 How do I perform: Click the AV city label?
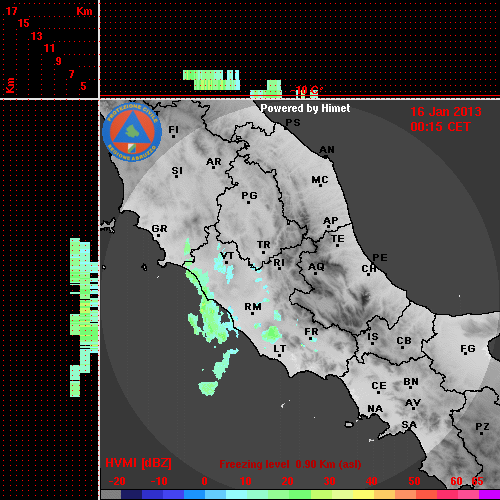[413, 403]
